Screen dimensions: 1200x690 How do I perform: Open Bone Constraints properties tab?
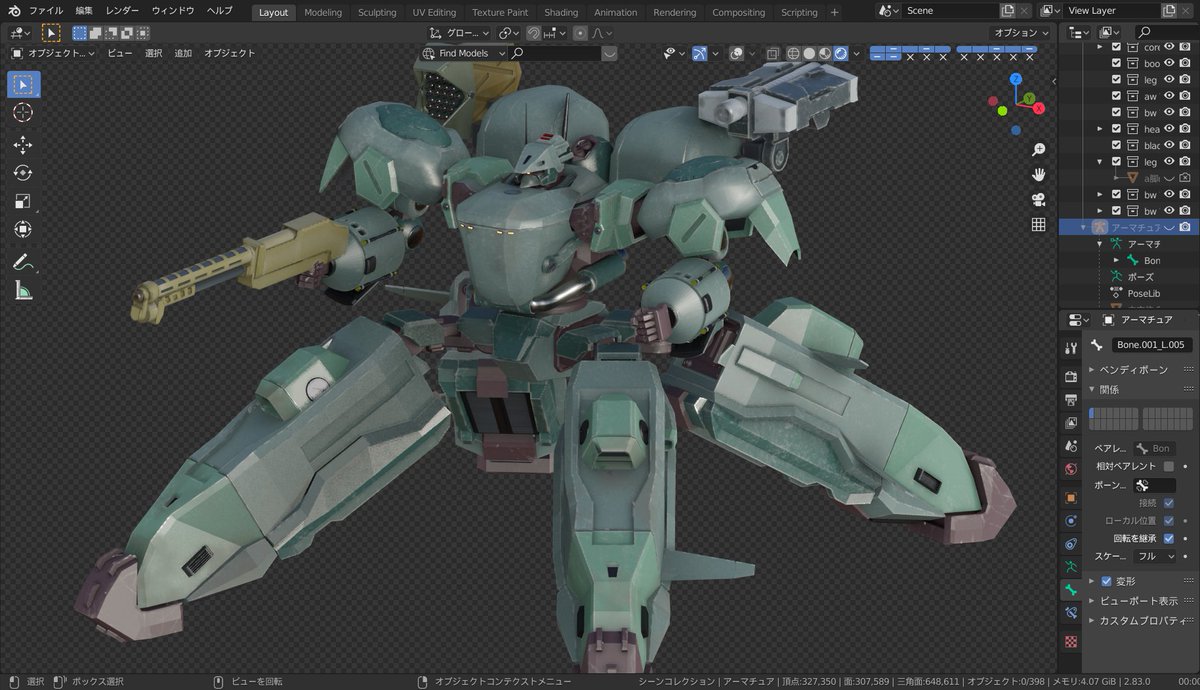point(1071,613)
